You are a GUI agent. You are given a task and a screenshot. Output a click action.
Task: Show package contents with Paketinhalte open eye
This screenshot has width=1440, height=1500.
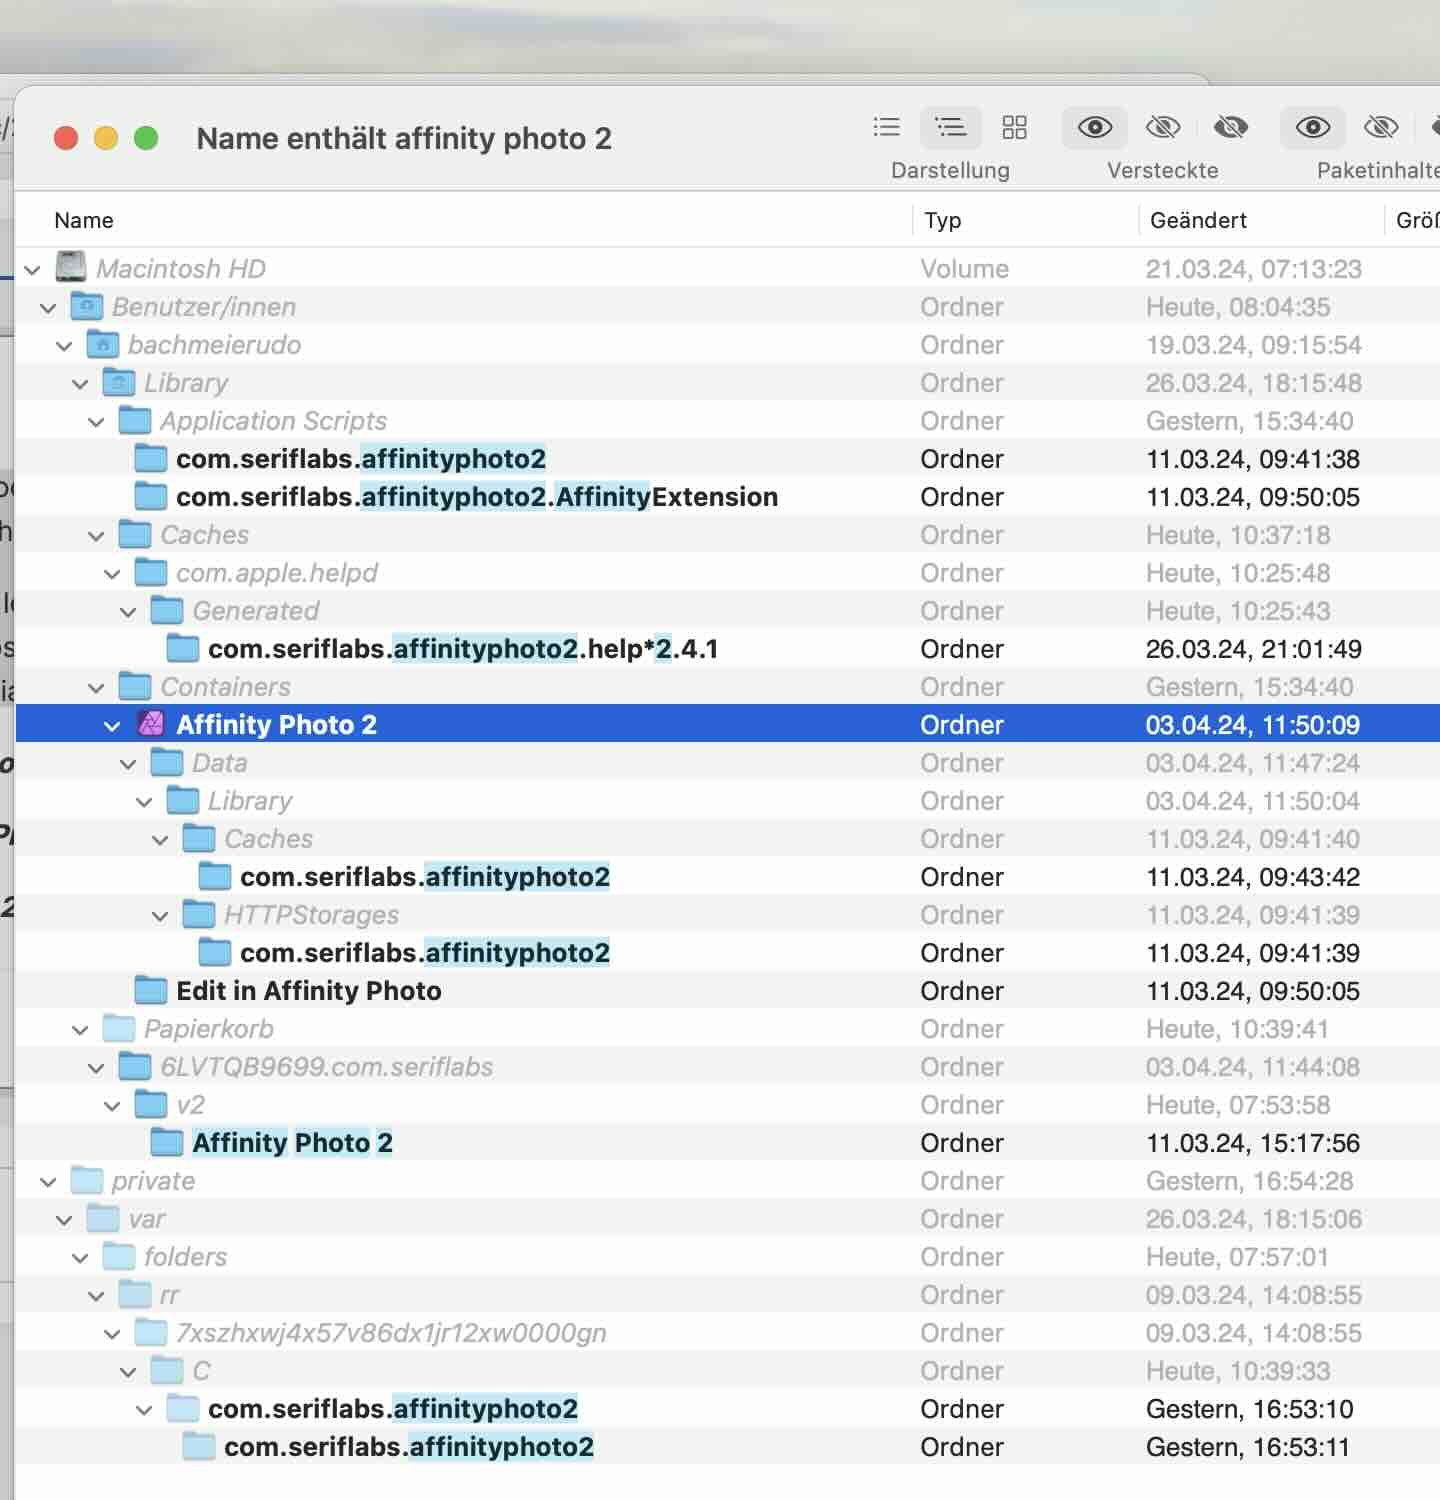1312,127
